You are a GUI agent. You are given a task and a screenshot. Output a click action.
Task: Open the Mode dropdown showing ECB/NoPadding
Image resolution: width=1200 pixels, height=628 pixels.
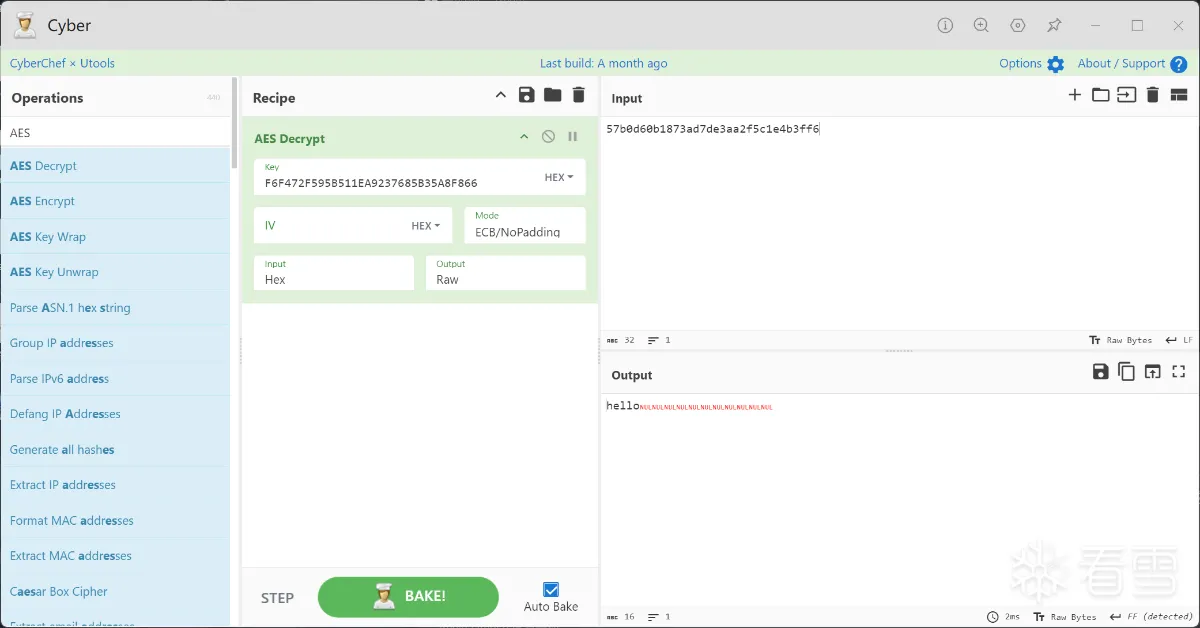coord(525,225)
